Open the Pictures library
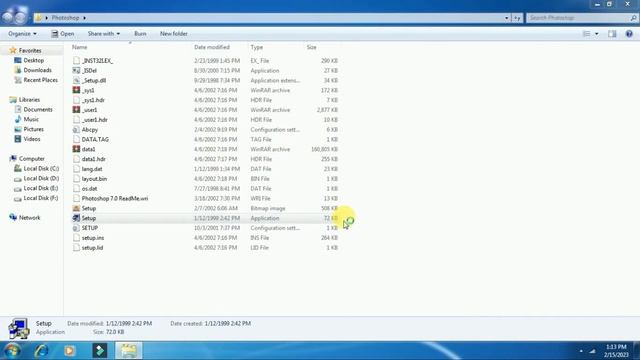 point(33,129)
